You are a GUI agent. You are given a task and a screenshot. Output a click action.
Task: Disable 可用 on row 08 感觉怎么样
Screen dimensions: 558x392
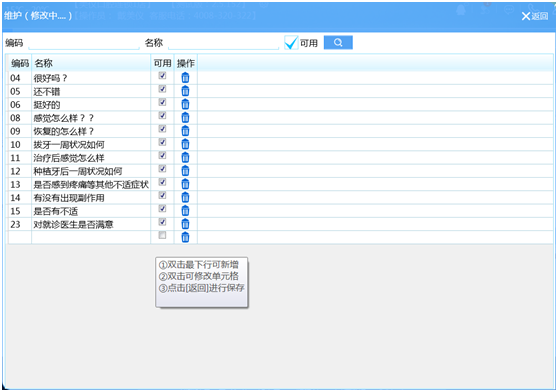click(x=162, y=116)
